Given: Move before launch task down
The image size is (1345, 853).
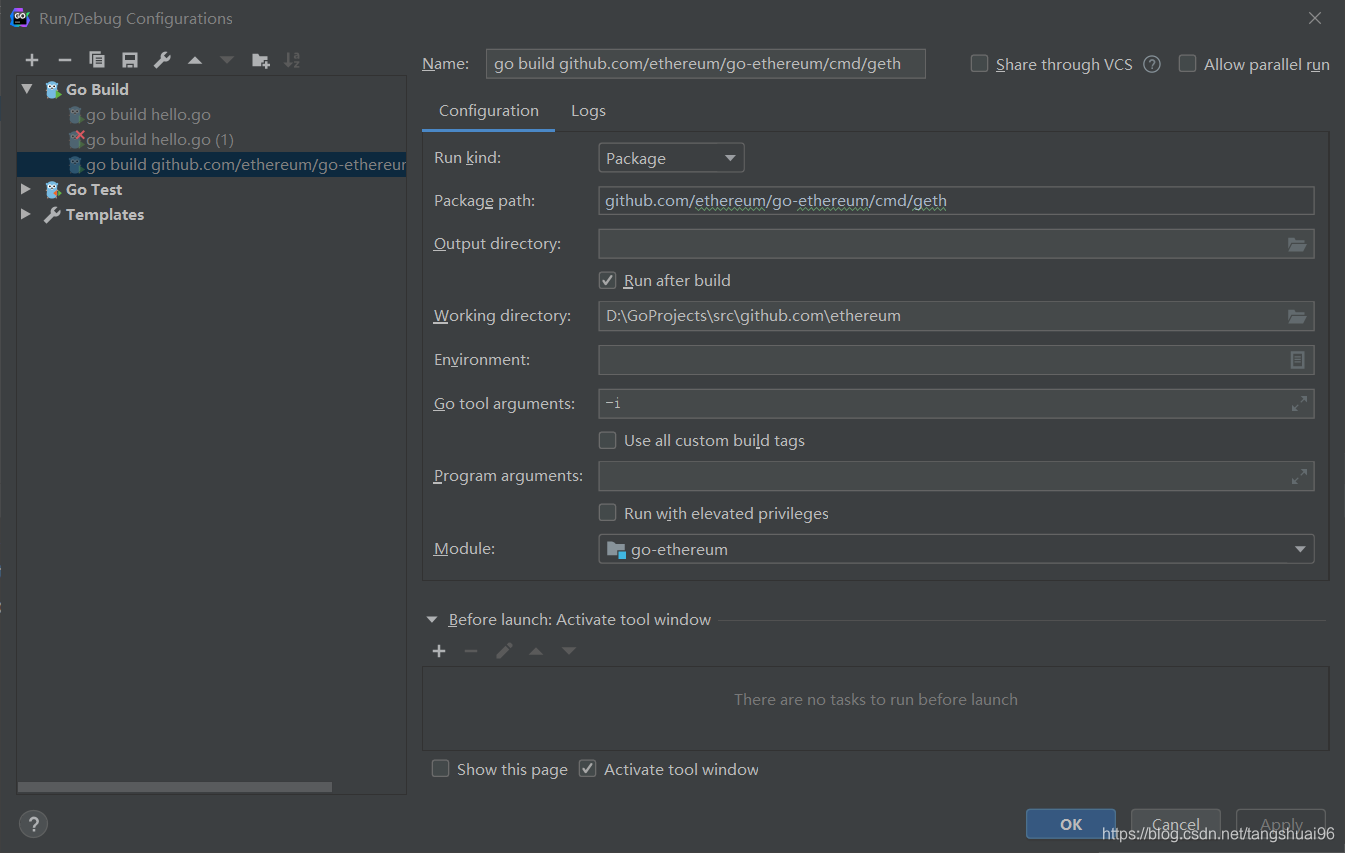Looking at the screenshot, I should [569, 651].
